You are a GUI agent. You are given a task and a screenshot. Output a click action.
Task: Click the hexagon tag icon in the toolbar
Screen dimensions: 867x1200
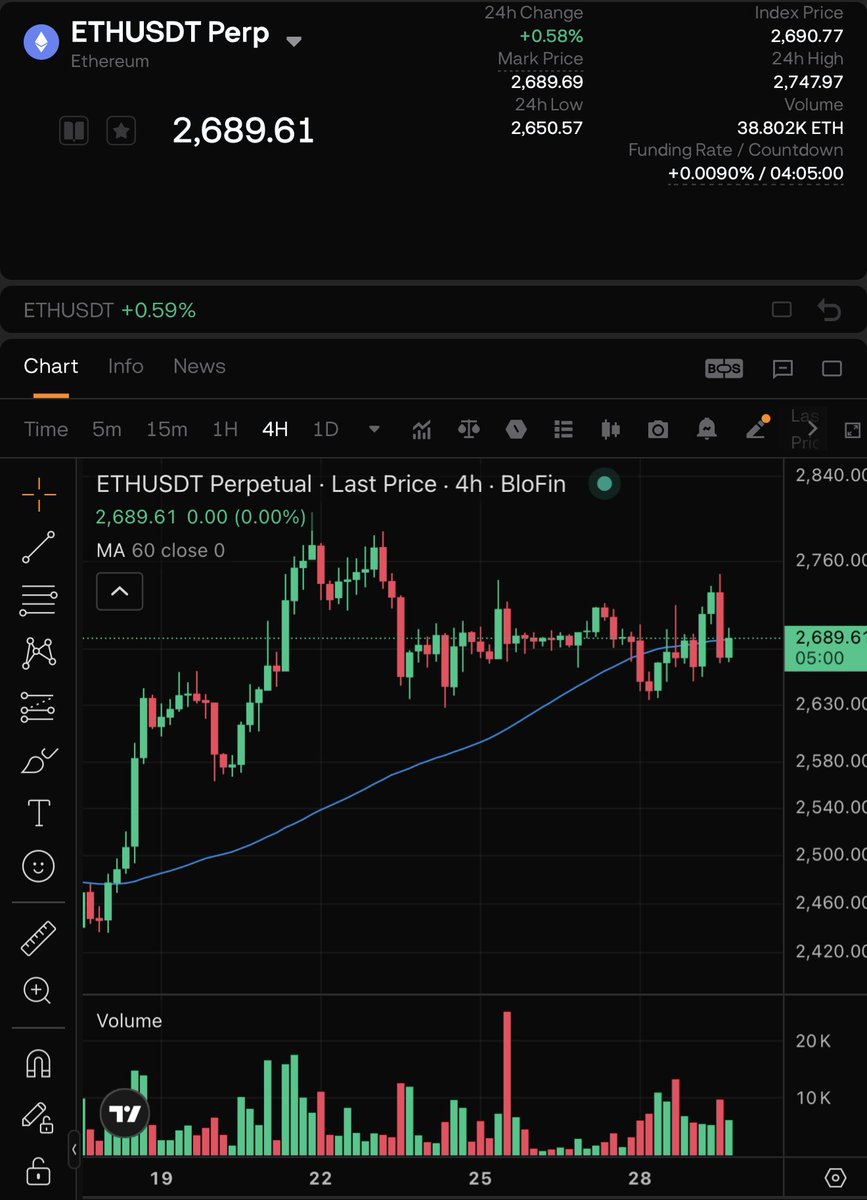tap(515, 429)
